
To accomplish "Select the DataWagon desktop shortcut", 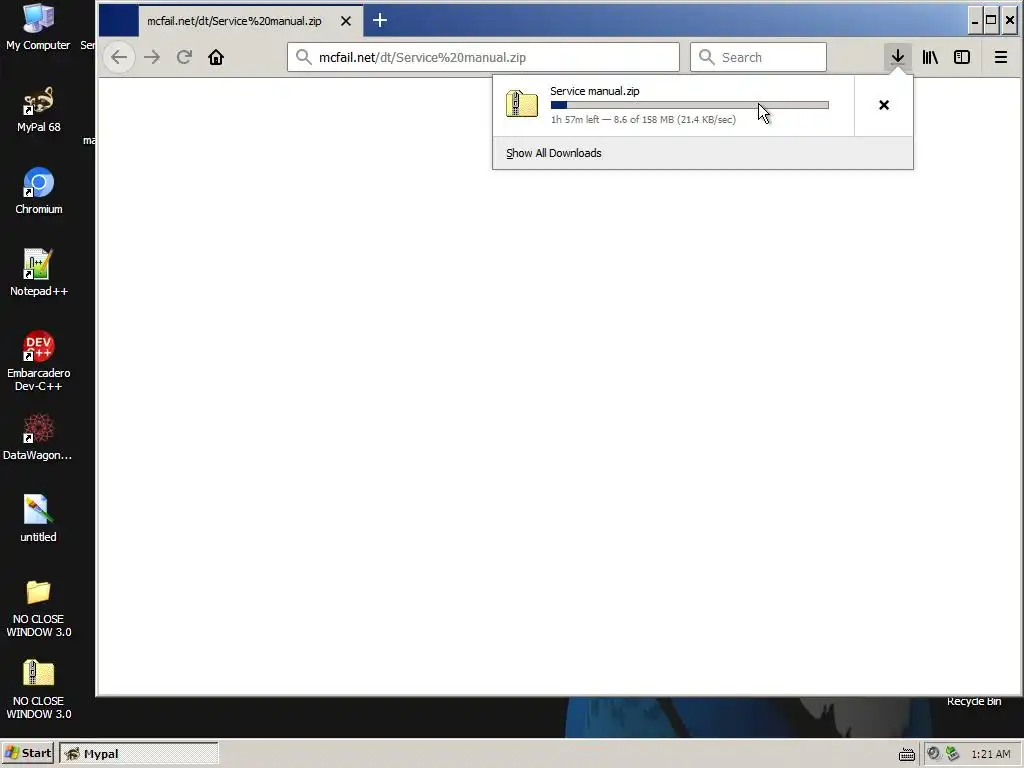I will tap(38, 437).
